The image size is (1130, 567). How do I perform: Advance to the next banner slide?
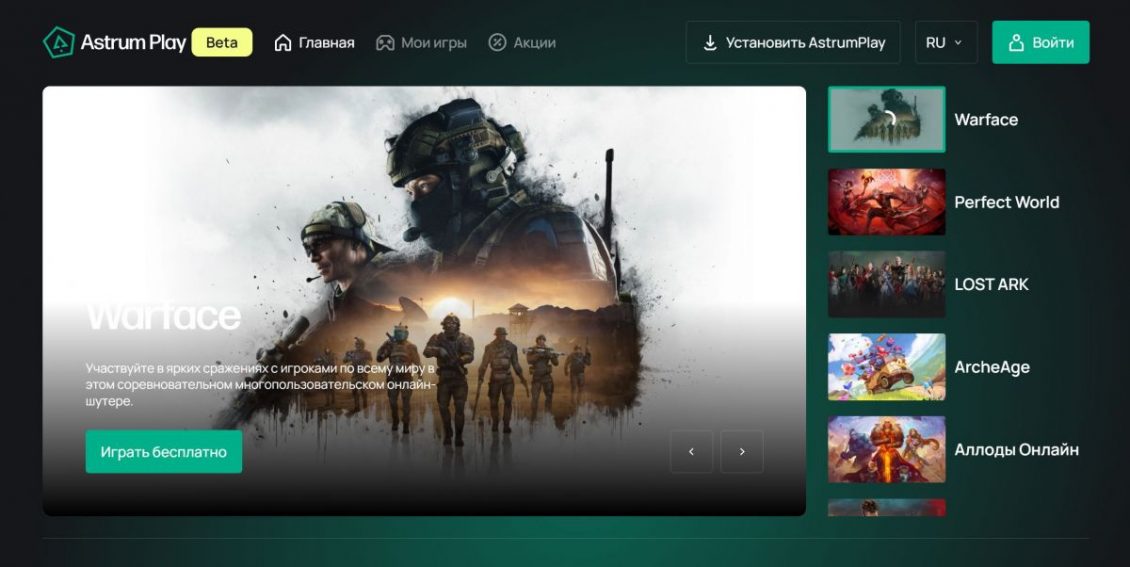[x=742, y=451]
